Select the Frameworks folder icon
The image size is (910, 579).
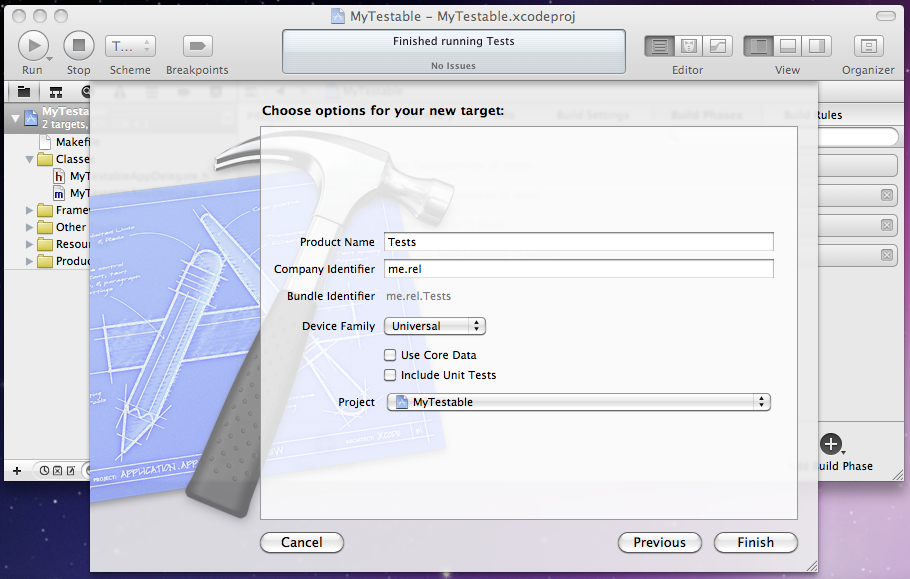point(45,210)
